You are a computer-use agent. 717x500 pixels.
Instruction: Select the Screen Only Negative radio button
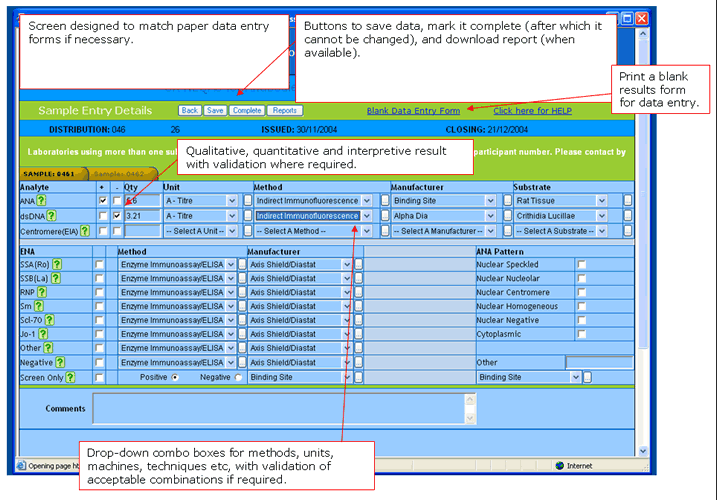click(238, 377)
